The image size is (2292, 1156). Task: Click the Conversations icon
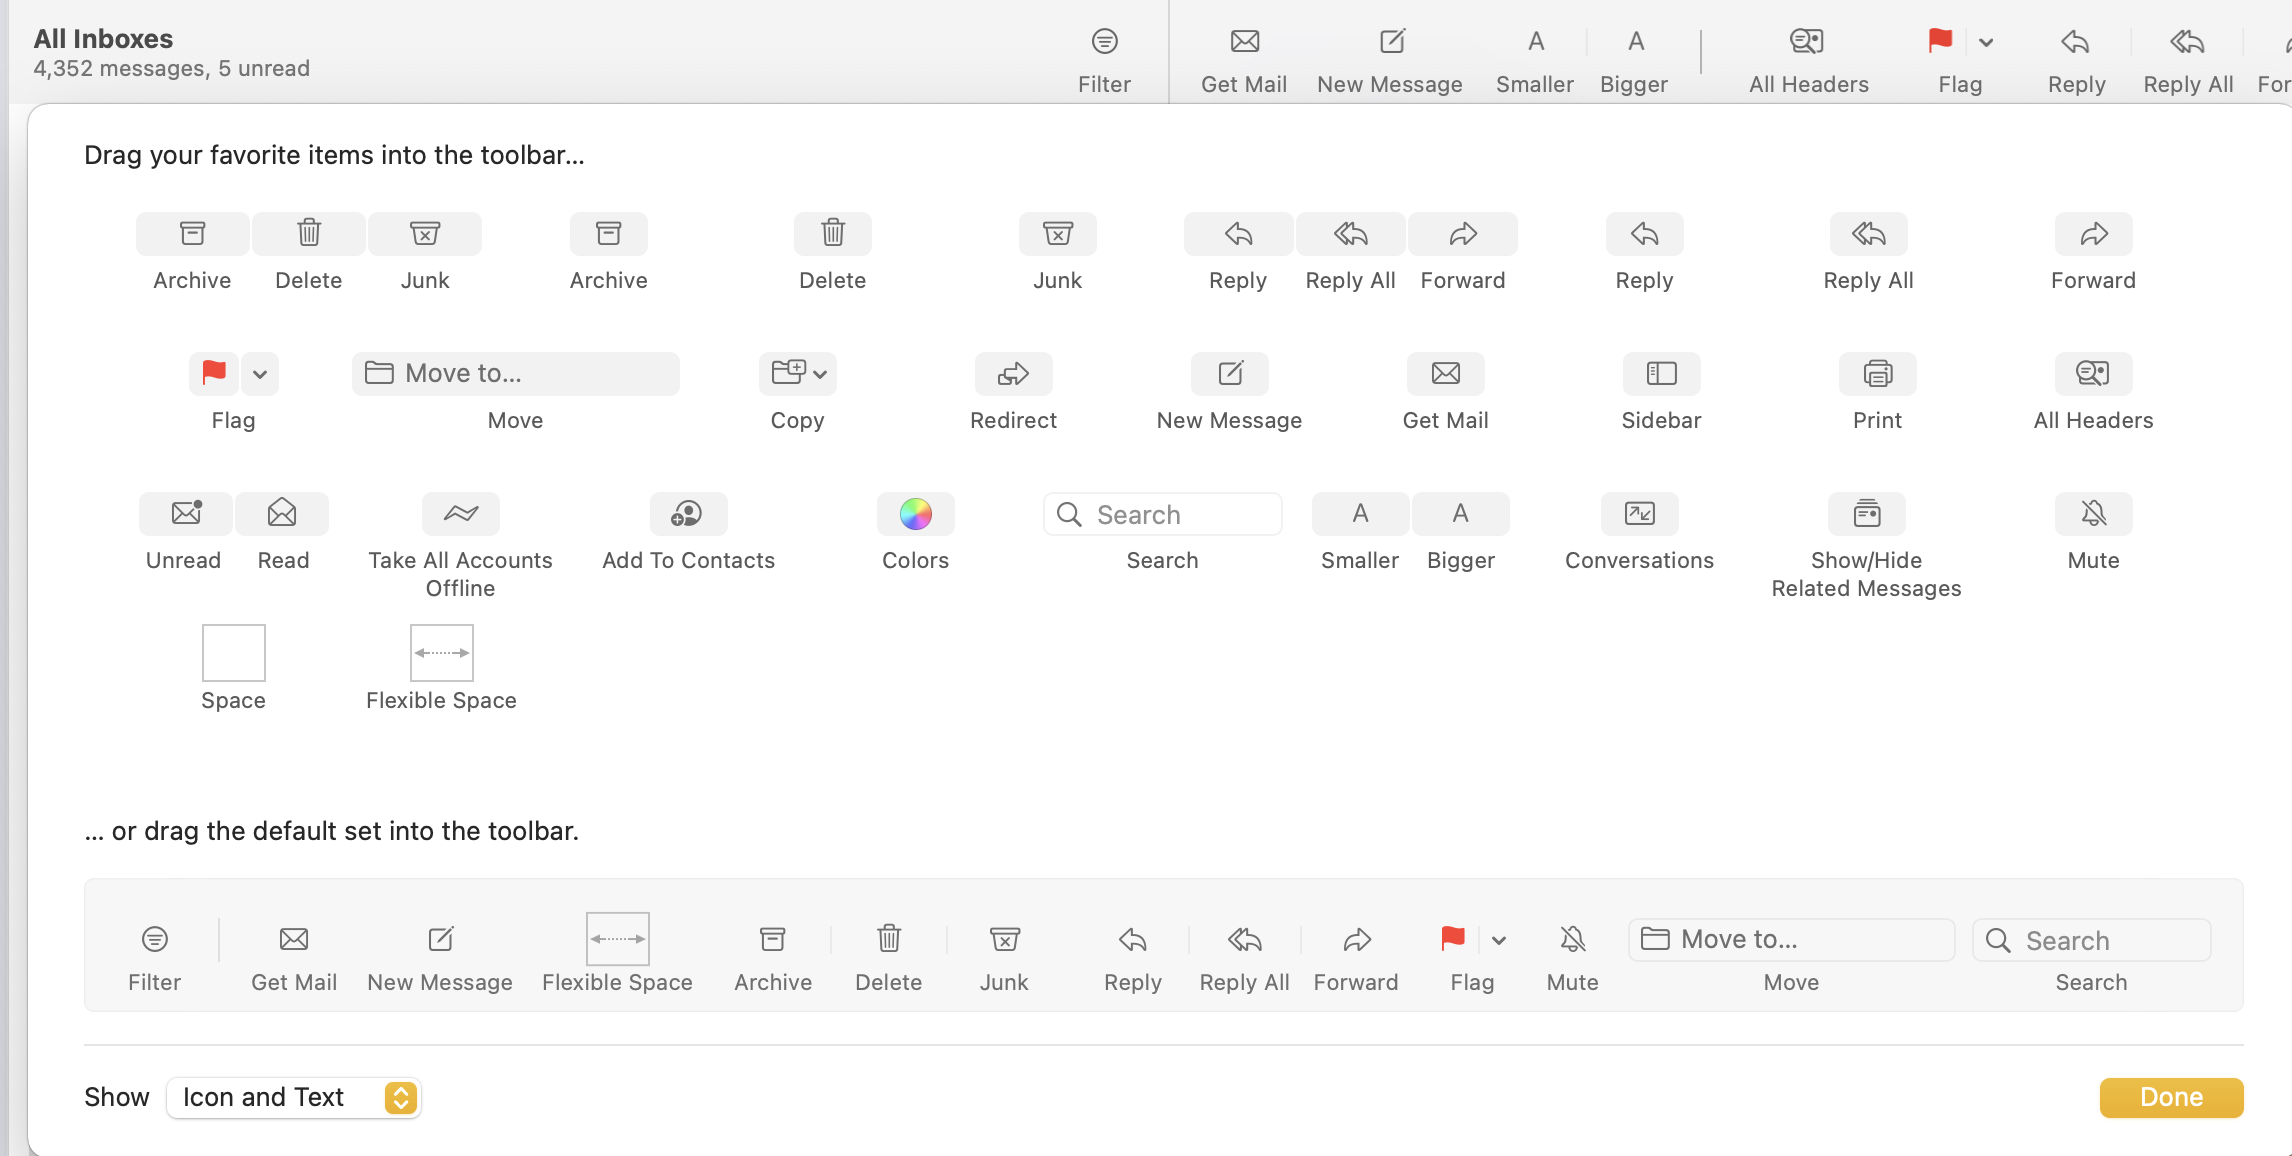click(1639, 514)
